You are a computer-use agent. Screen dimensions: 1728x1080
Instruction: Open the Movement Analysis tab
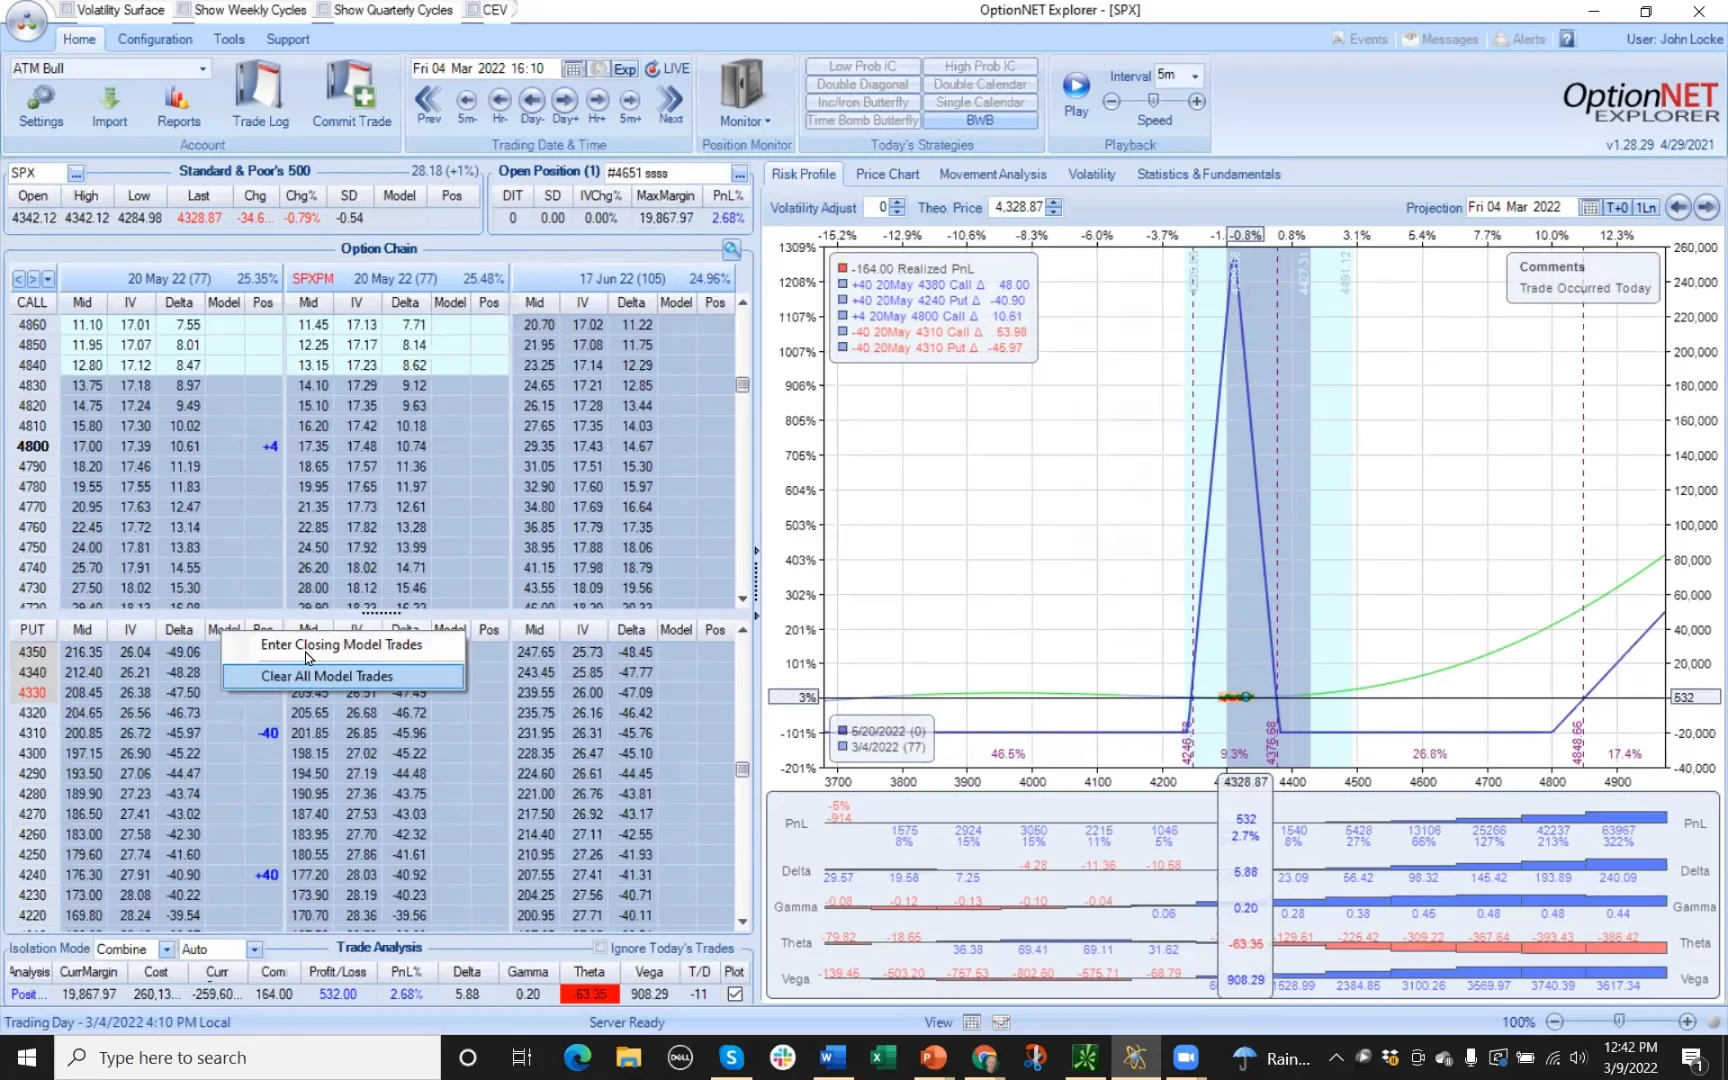click(992, 174)
